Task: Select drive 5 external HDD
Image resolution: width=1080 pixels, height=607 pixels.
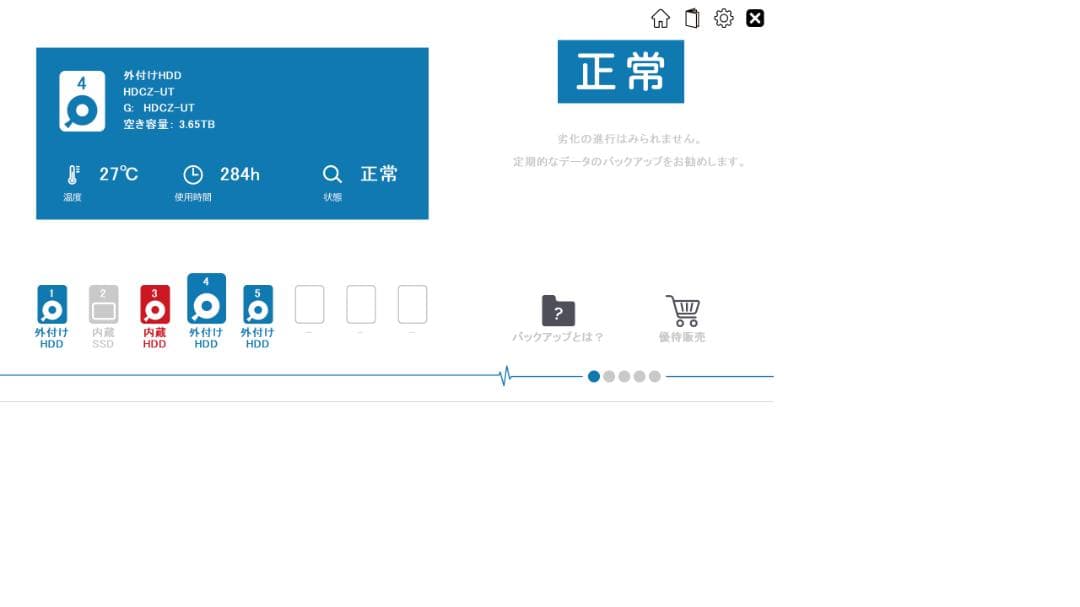Action: pos(258,305)
